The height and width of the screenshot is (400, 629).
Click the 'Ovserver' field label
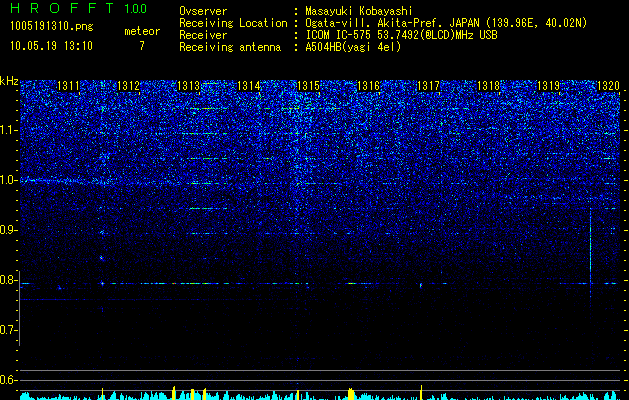(x=203, y=11)
